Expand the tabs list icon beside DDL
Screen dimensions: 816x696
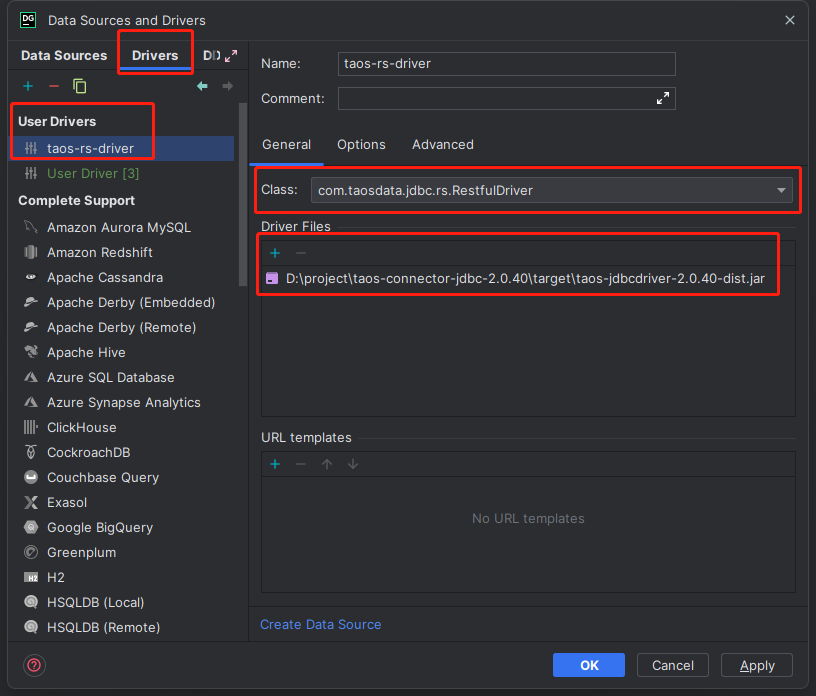[231, 56]
